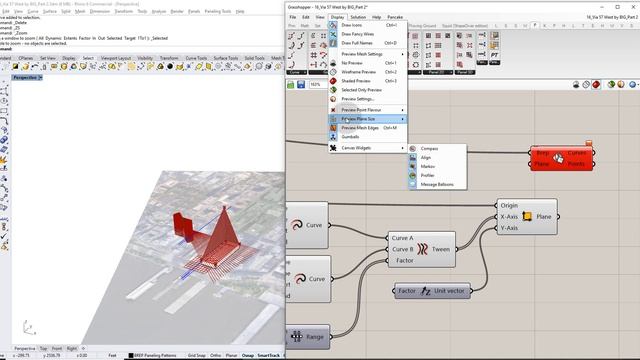Open the File menu in Grasshopper

[x=293, y=17]
